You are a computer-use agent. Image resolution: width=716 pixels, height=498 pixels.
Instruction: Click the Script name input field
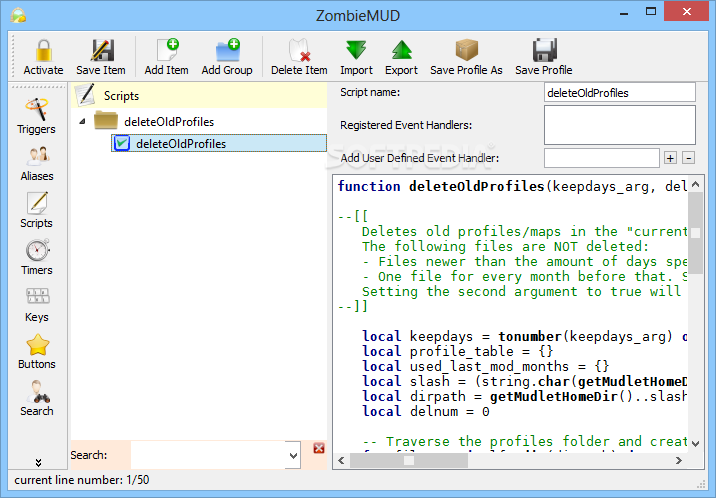click(x=620, y=93)
